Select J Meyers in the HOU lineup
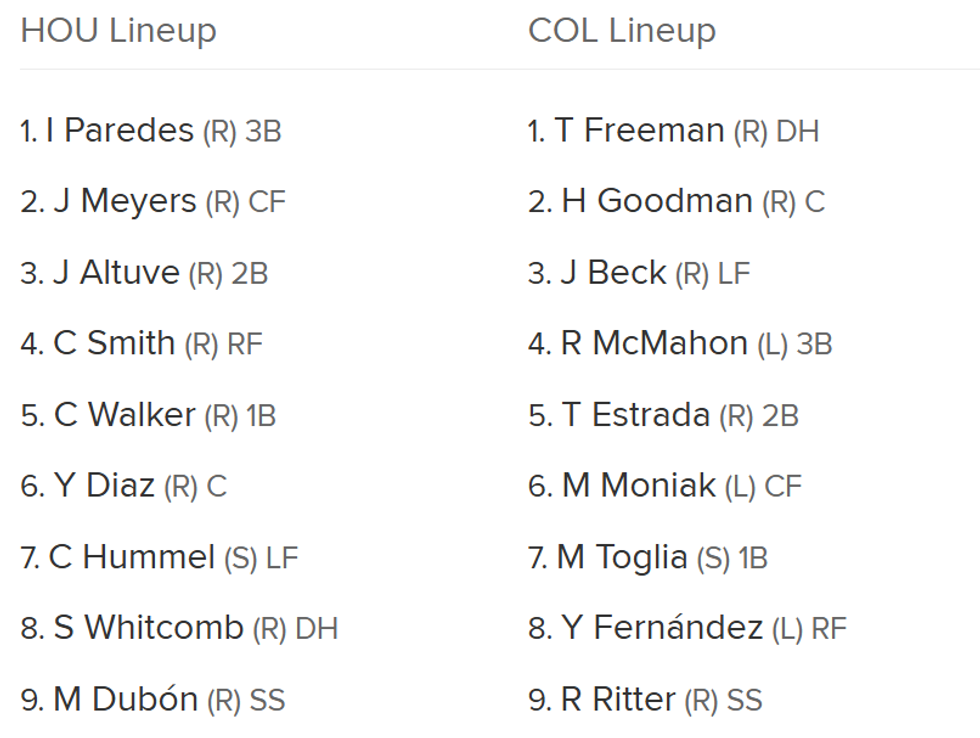Screen dimensions: 980x738 (124, 202)
